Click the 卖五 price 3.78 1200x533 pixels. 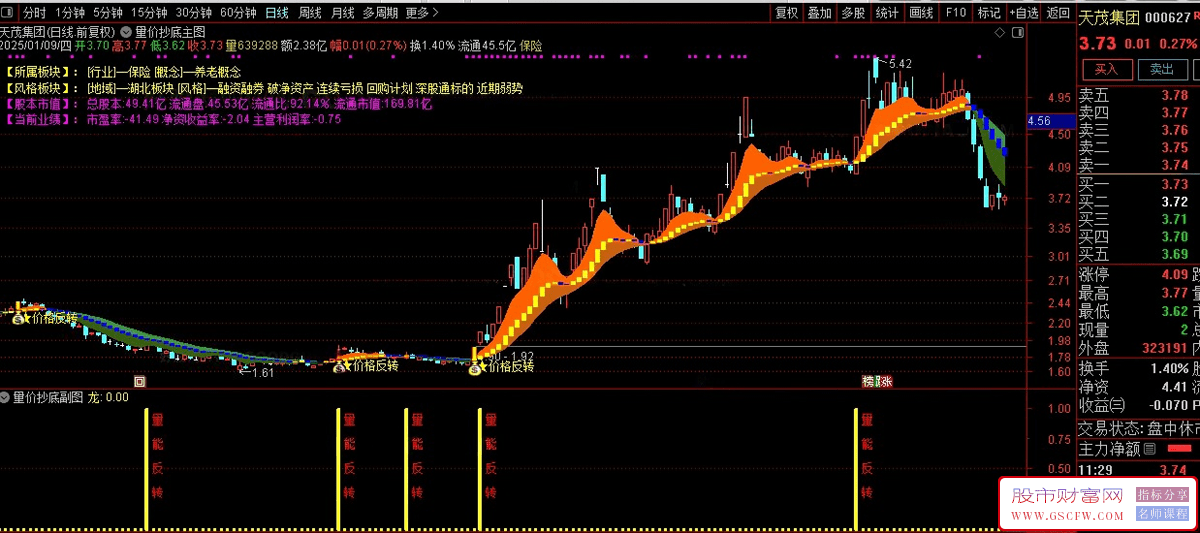pyautogui.click(x=1174, y=96)
